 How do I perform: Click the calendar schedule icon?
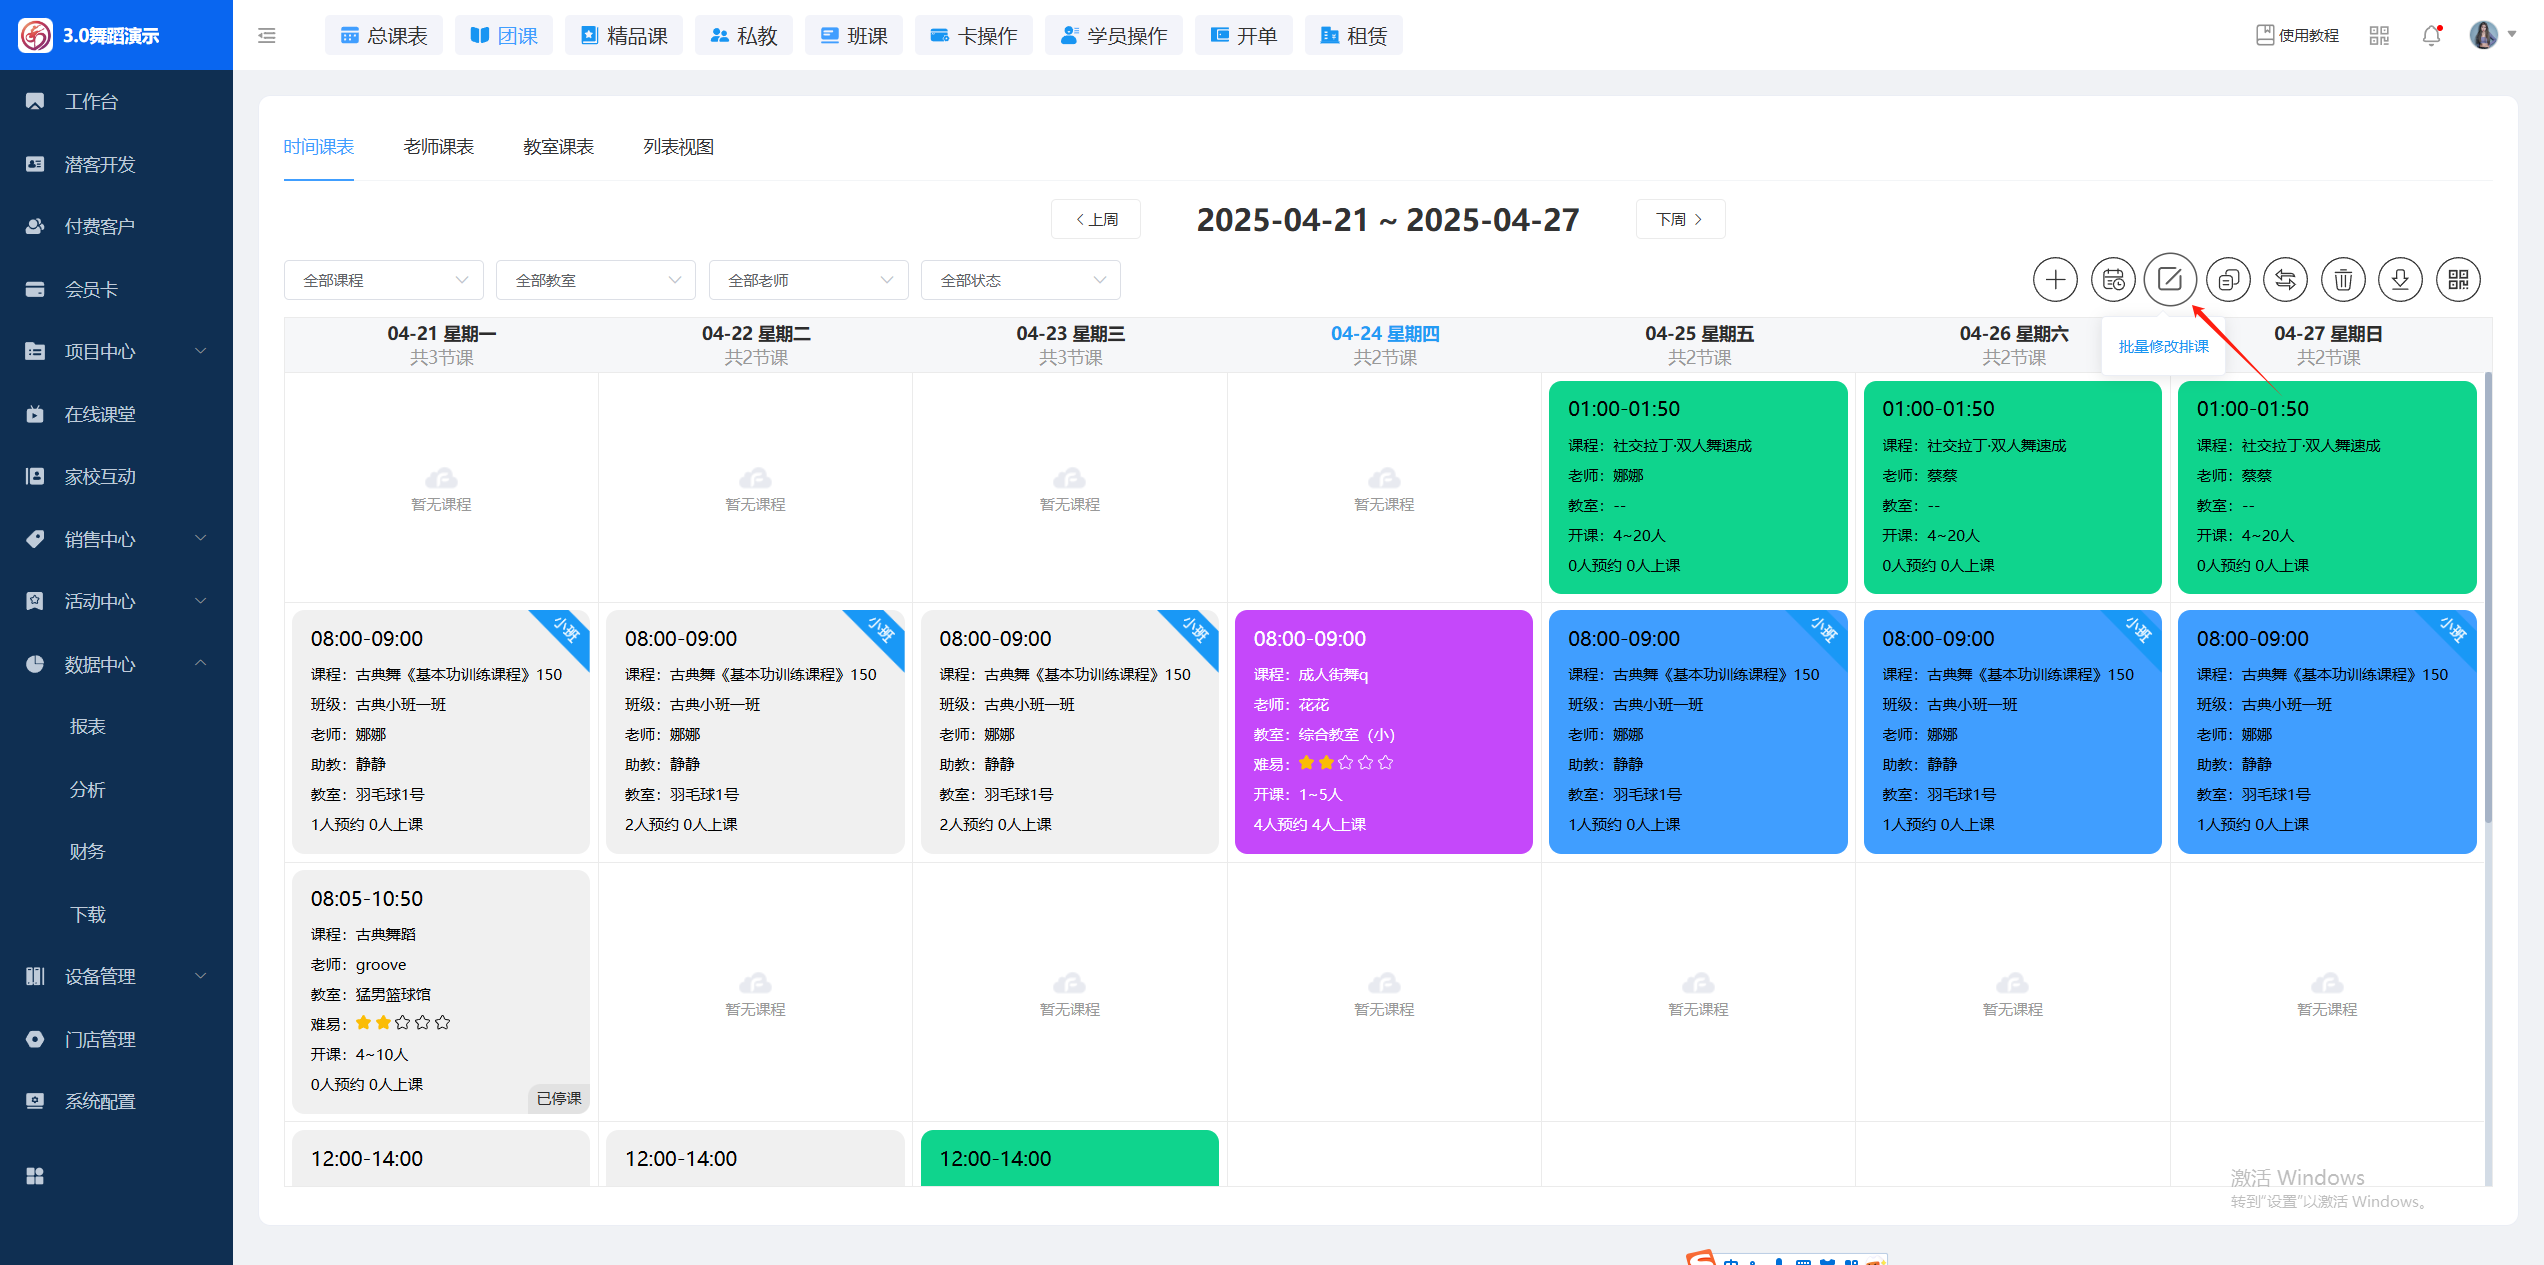(2113, 280)
